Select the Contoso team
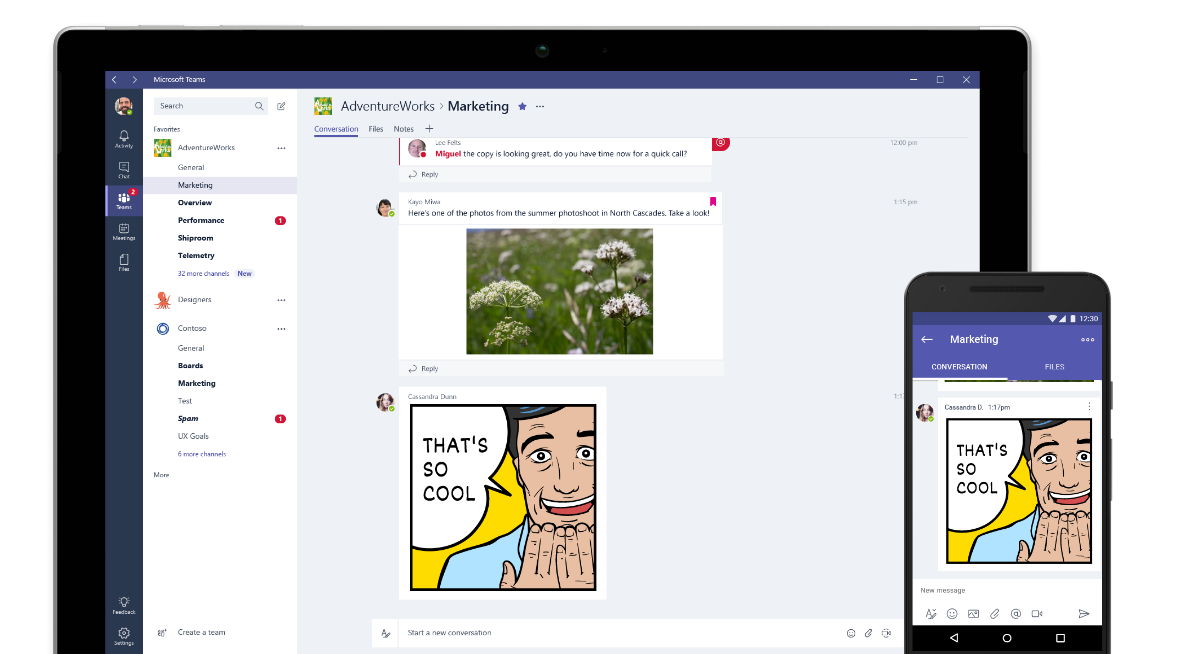The height and width of the screenshot is (654, 1179). click(192, 329)
